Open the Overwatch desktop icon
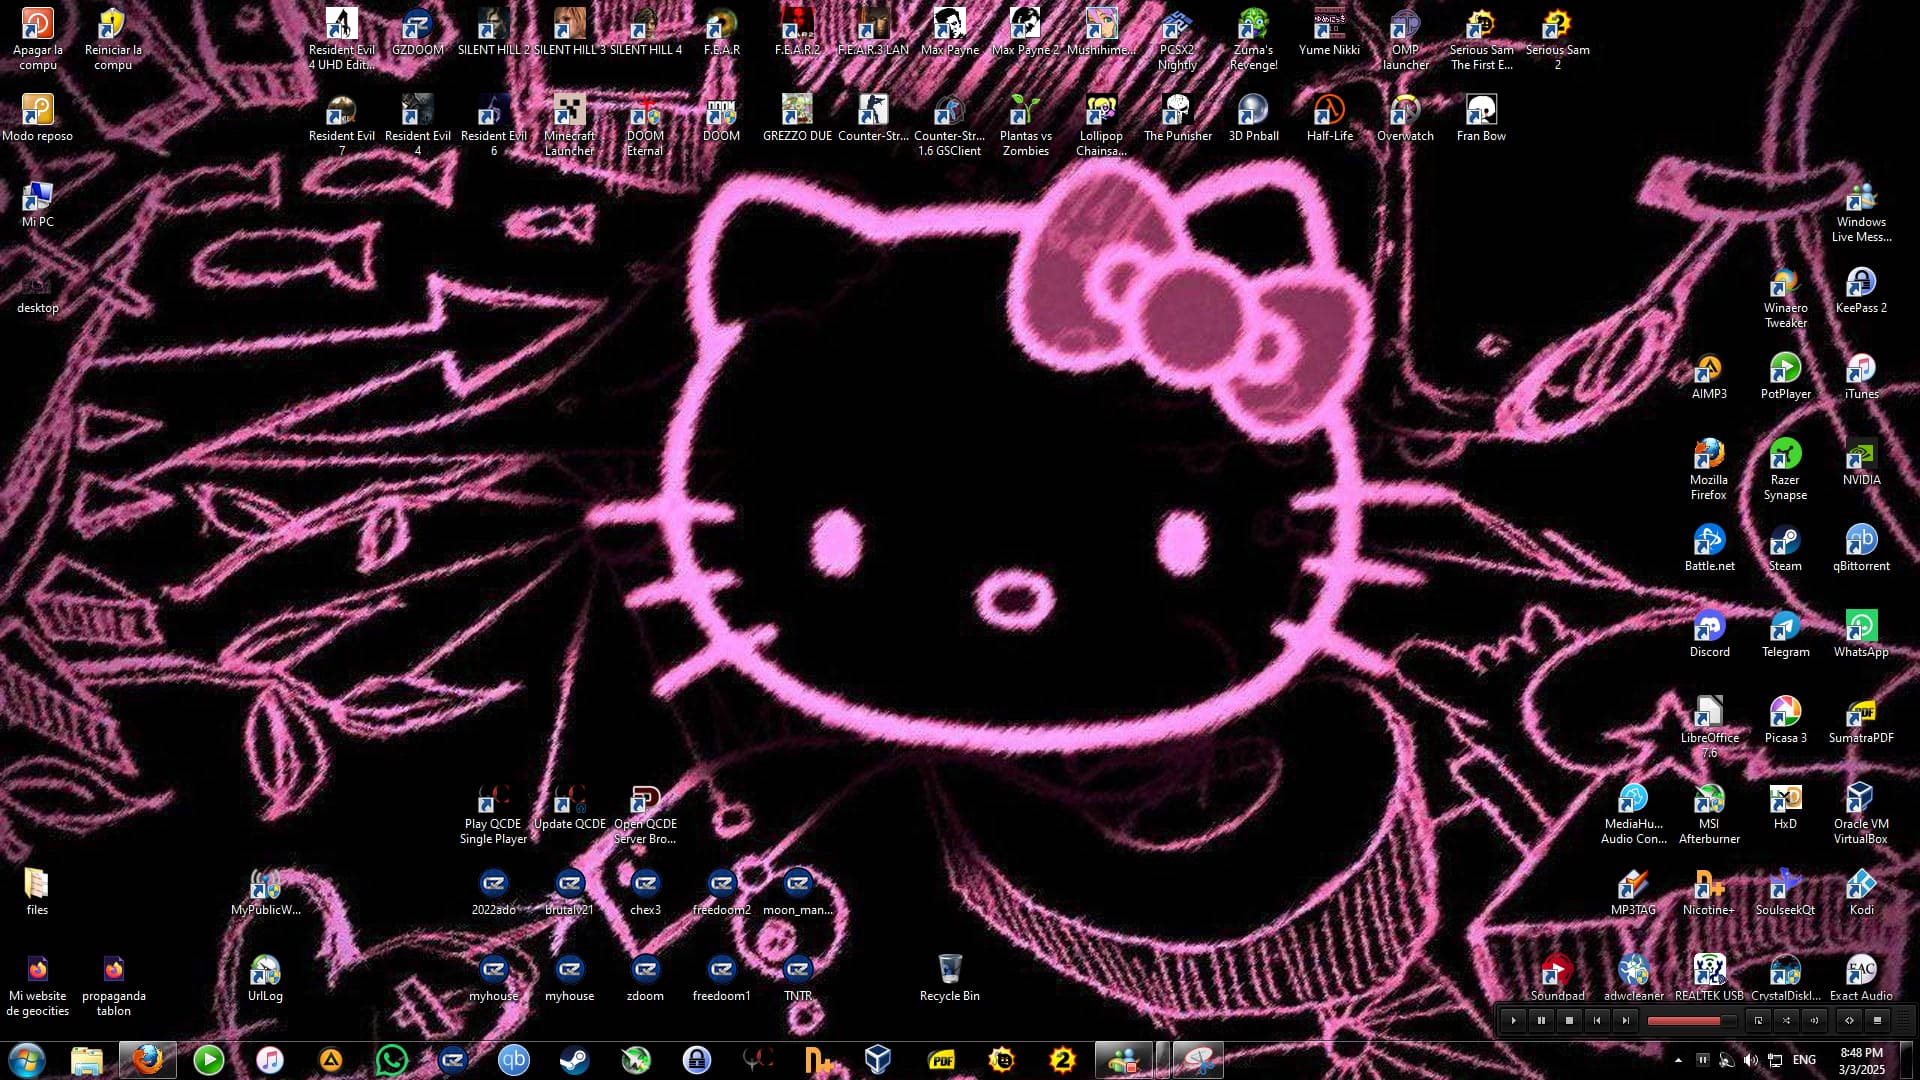The width and height of the screenshot is (1920, 1080). pyautogui.click(x=1405, y=118)
